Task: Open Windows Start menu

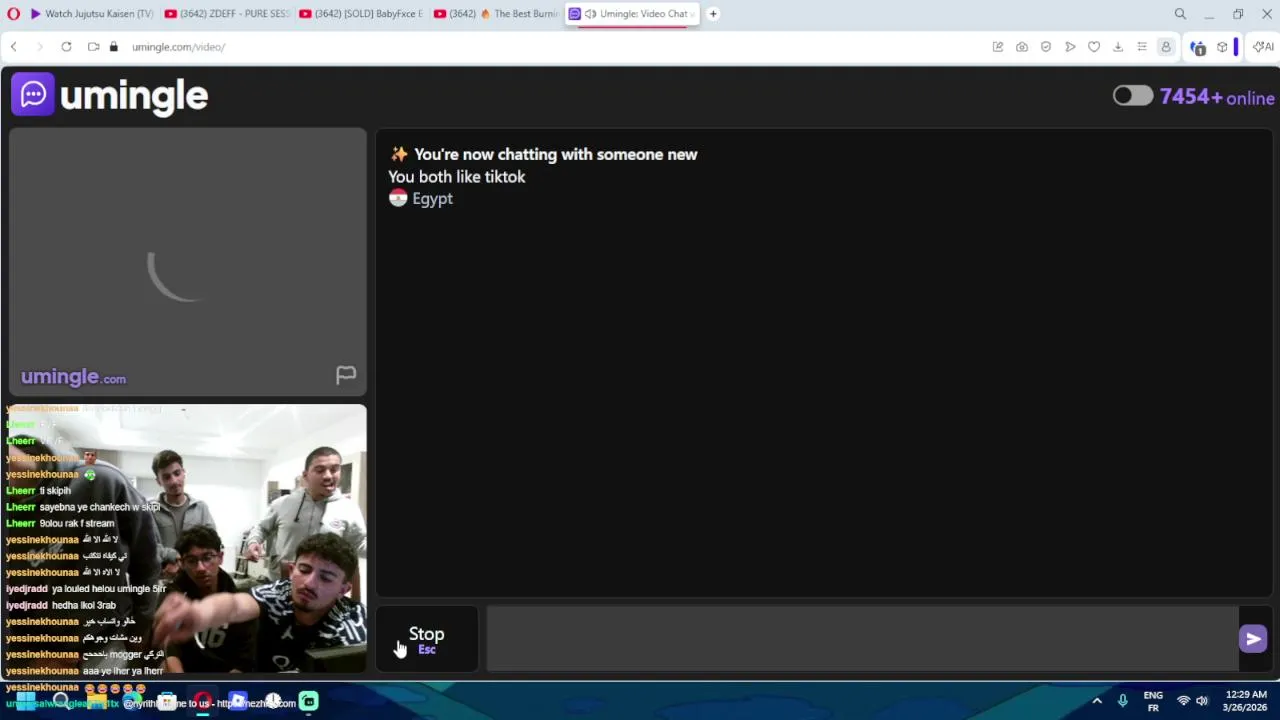Action: [x=26, y=701]
